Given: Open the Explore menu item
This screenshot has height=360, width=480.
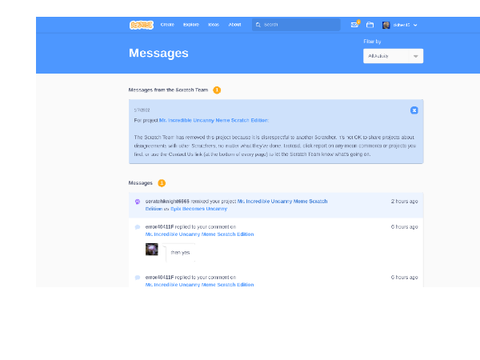Looking at the screenshot, I should tap(191, 25).
